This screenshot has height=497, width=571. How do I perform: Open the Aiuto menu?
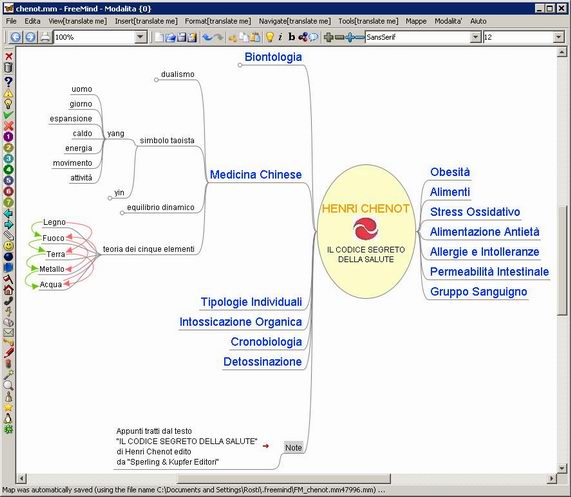coord(478,21)
